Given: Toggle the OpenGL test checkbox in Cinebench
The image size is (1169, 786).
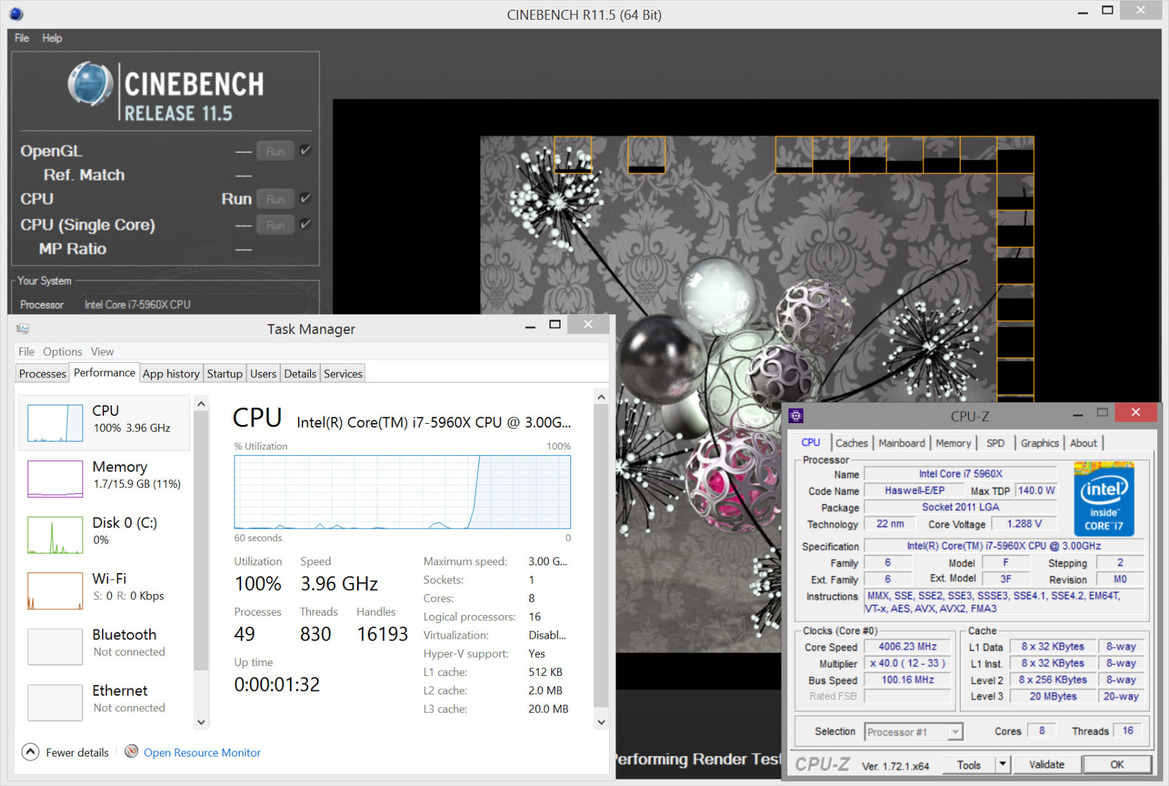Looking at the screenshot, I should point(305,151).
